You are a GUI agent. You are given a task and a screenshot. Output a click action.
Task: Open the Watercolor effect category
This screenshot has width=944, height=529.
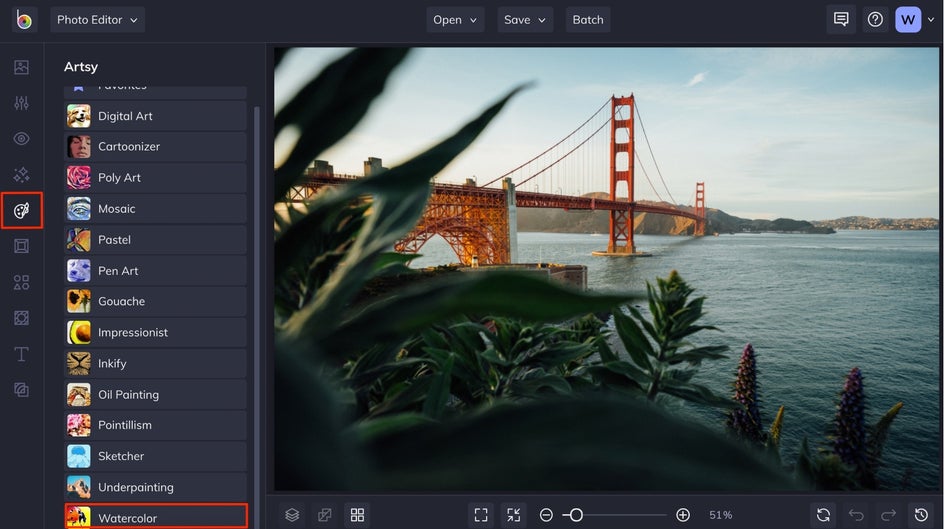click(155, 518)
